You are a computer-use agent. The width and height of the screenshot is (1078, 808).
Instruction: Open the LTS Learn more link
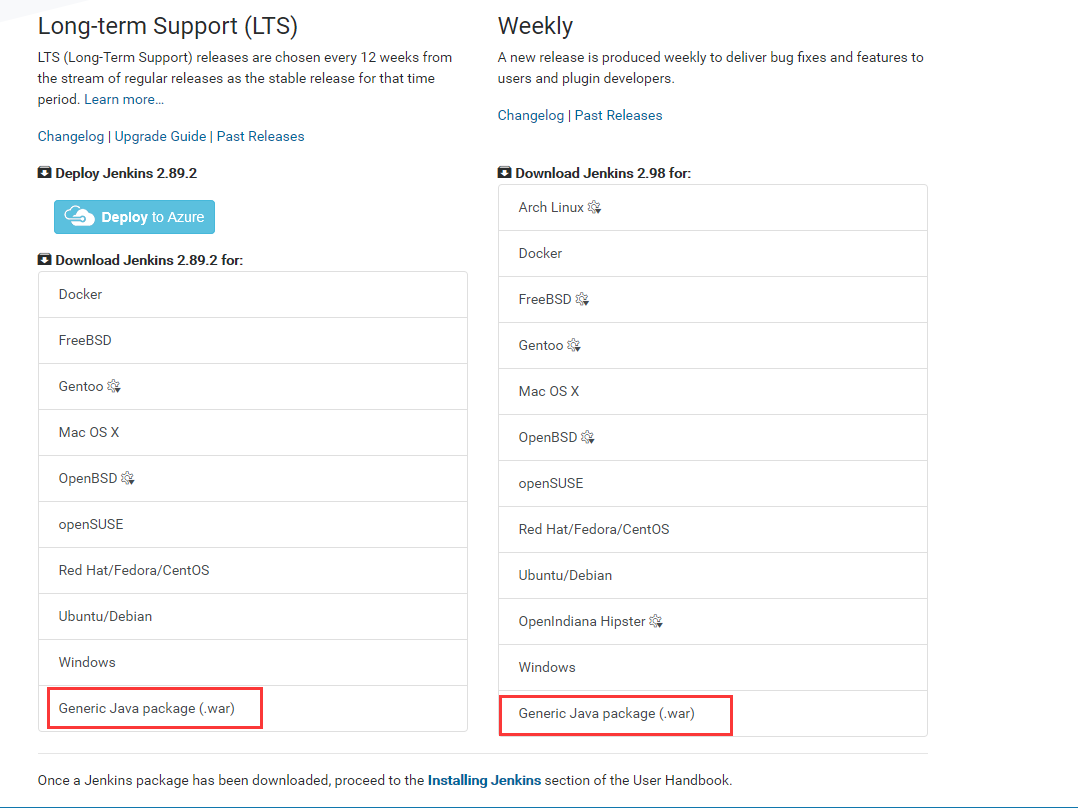click(x=124, y=99)
